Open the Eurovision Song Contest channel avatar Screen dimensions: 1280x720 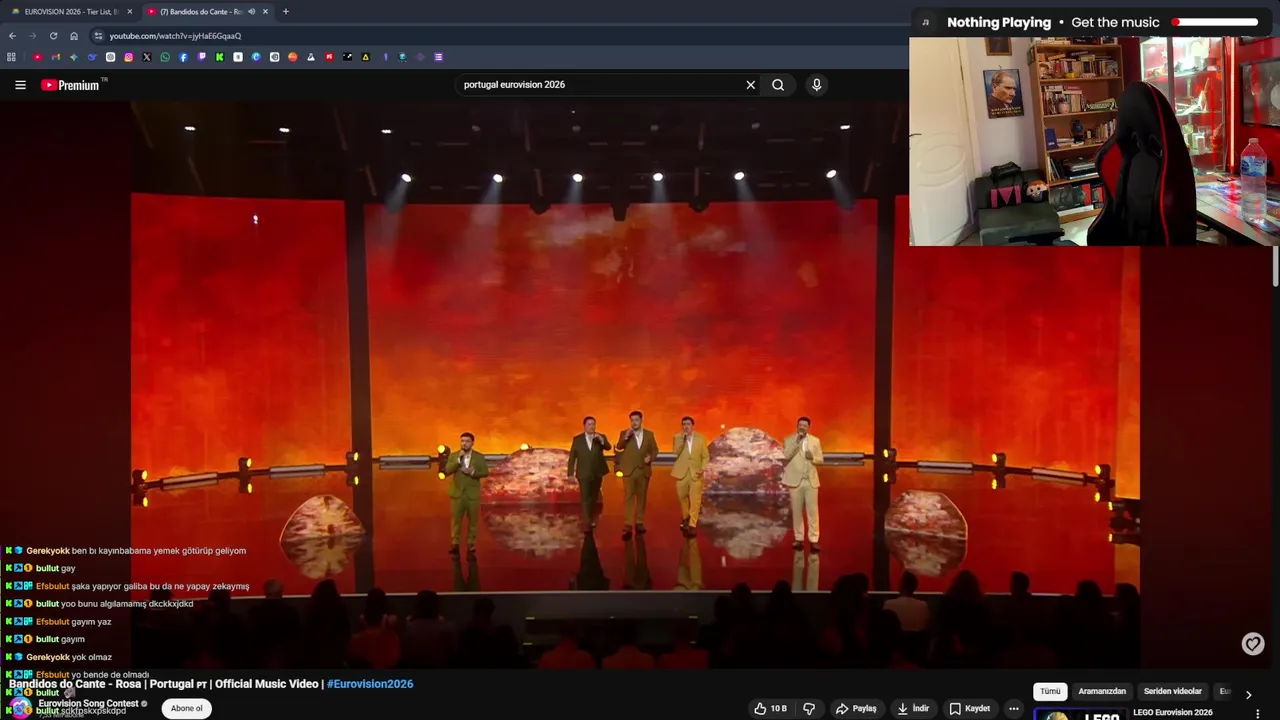point(21,708)
